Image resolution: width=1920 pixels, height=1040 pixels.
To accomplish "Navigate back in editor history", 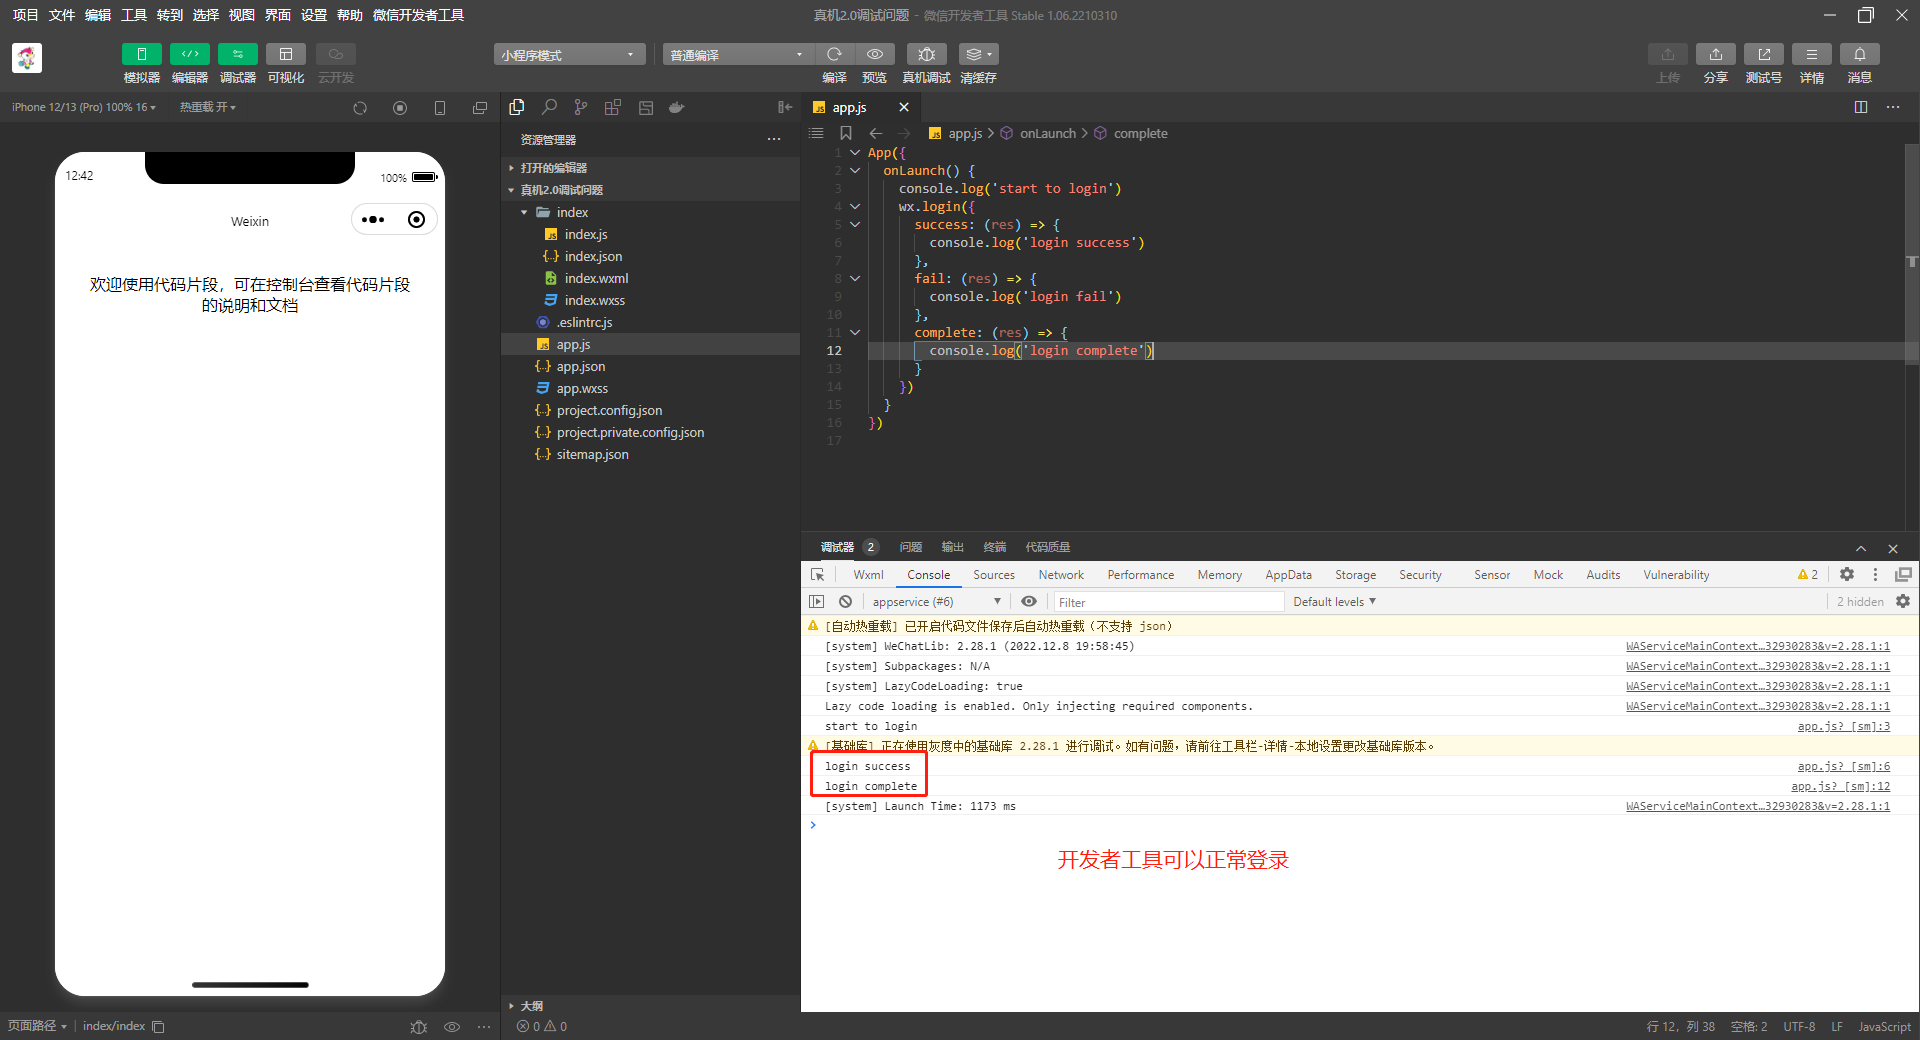I will 876,133.
